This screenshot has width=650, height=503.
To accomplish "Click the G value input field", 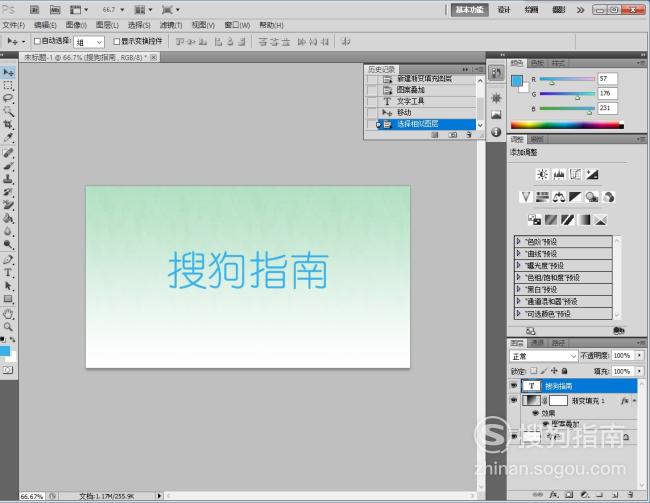I will point(607,94).
